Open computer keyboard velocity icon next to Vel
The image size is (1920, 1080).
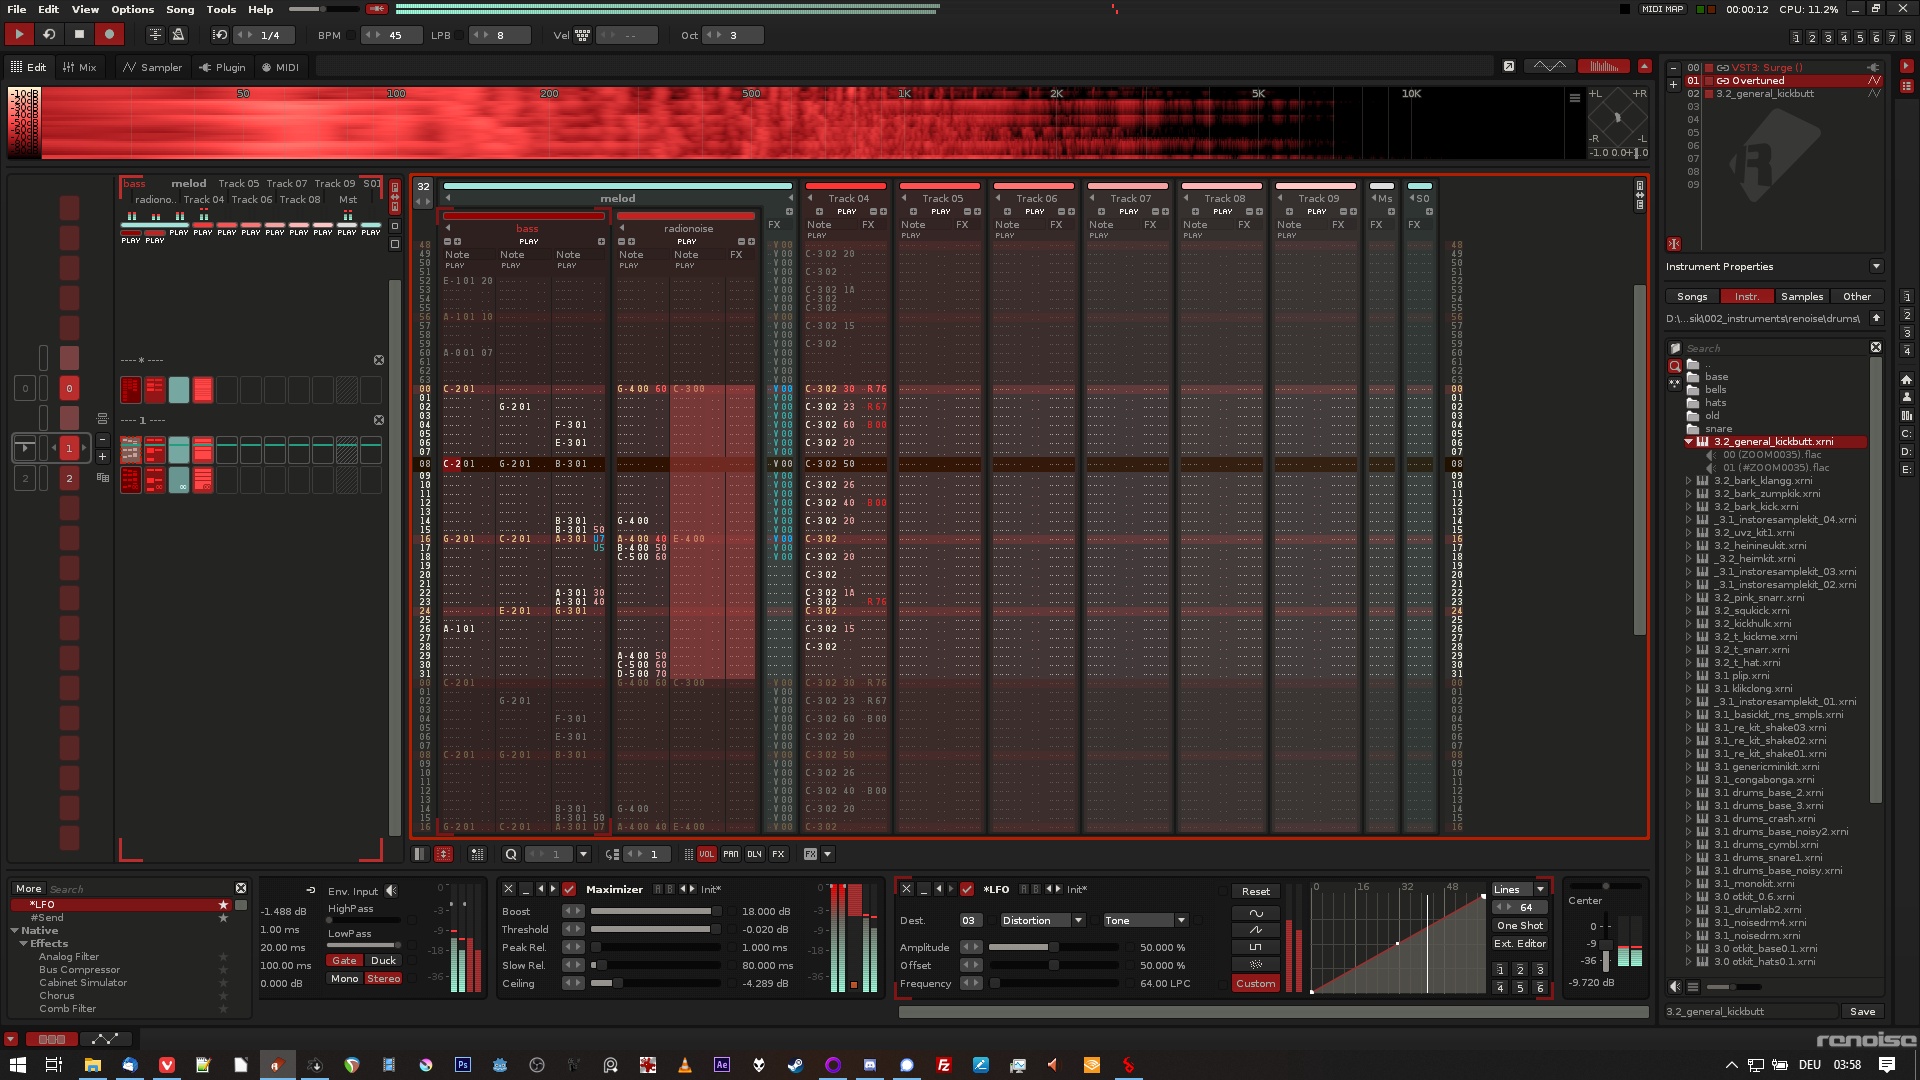582,35
